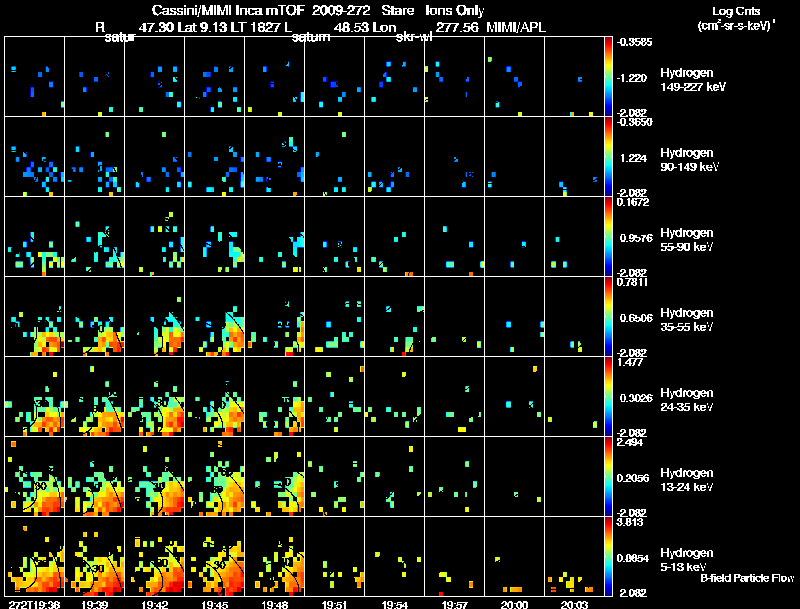Click the '19:51' time label
800x609 pixels.
tap(335, 604)
